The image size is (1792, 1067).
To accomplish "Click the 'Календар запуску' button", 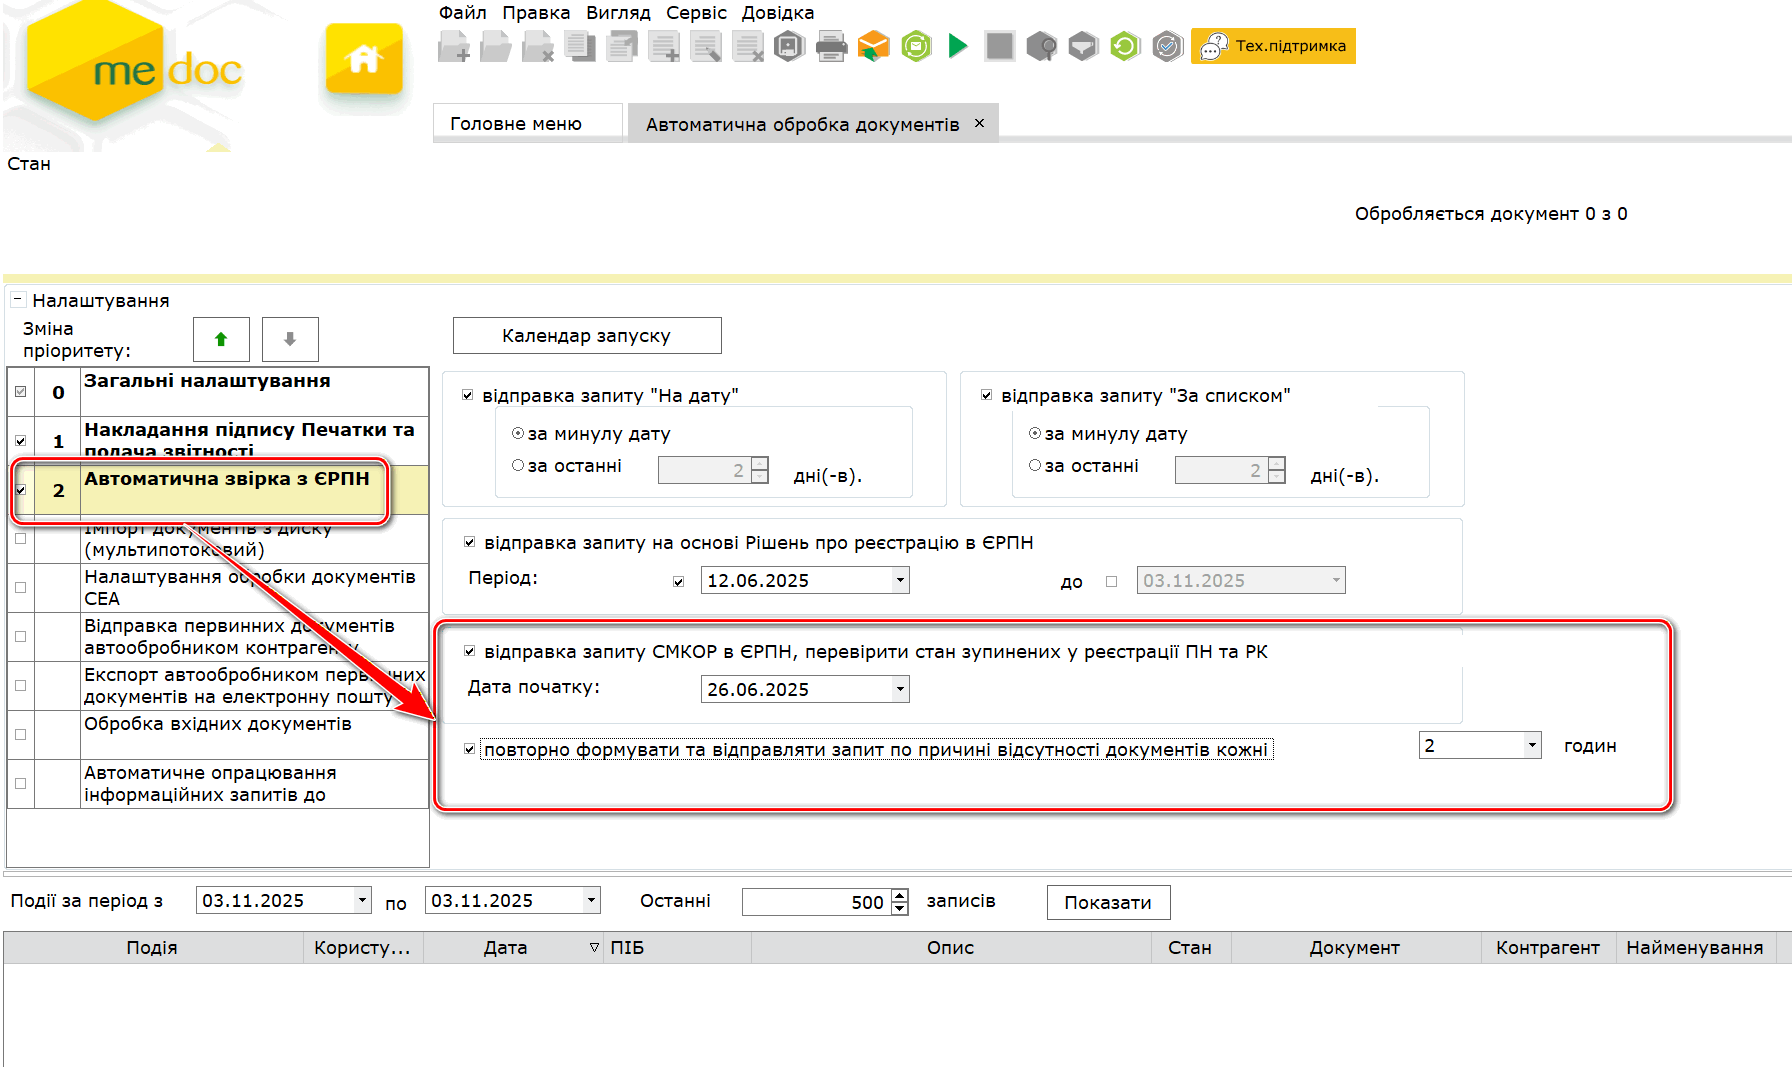I will point(587,336).
